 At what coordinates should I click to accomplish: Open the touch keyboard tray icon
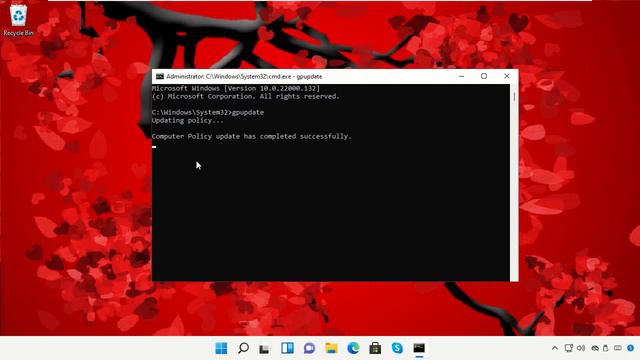618,348
